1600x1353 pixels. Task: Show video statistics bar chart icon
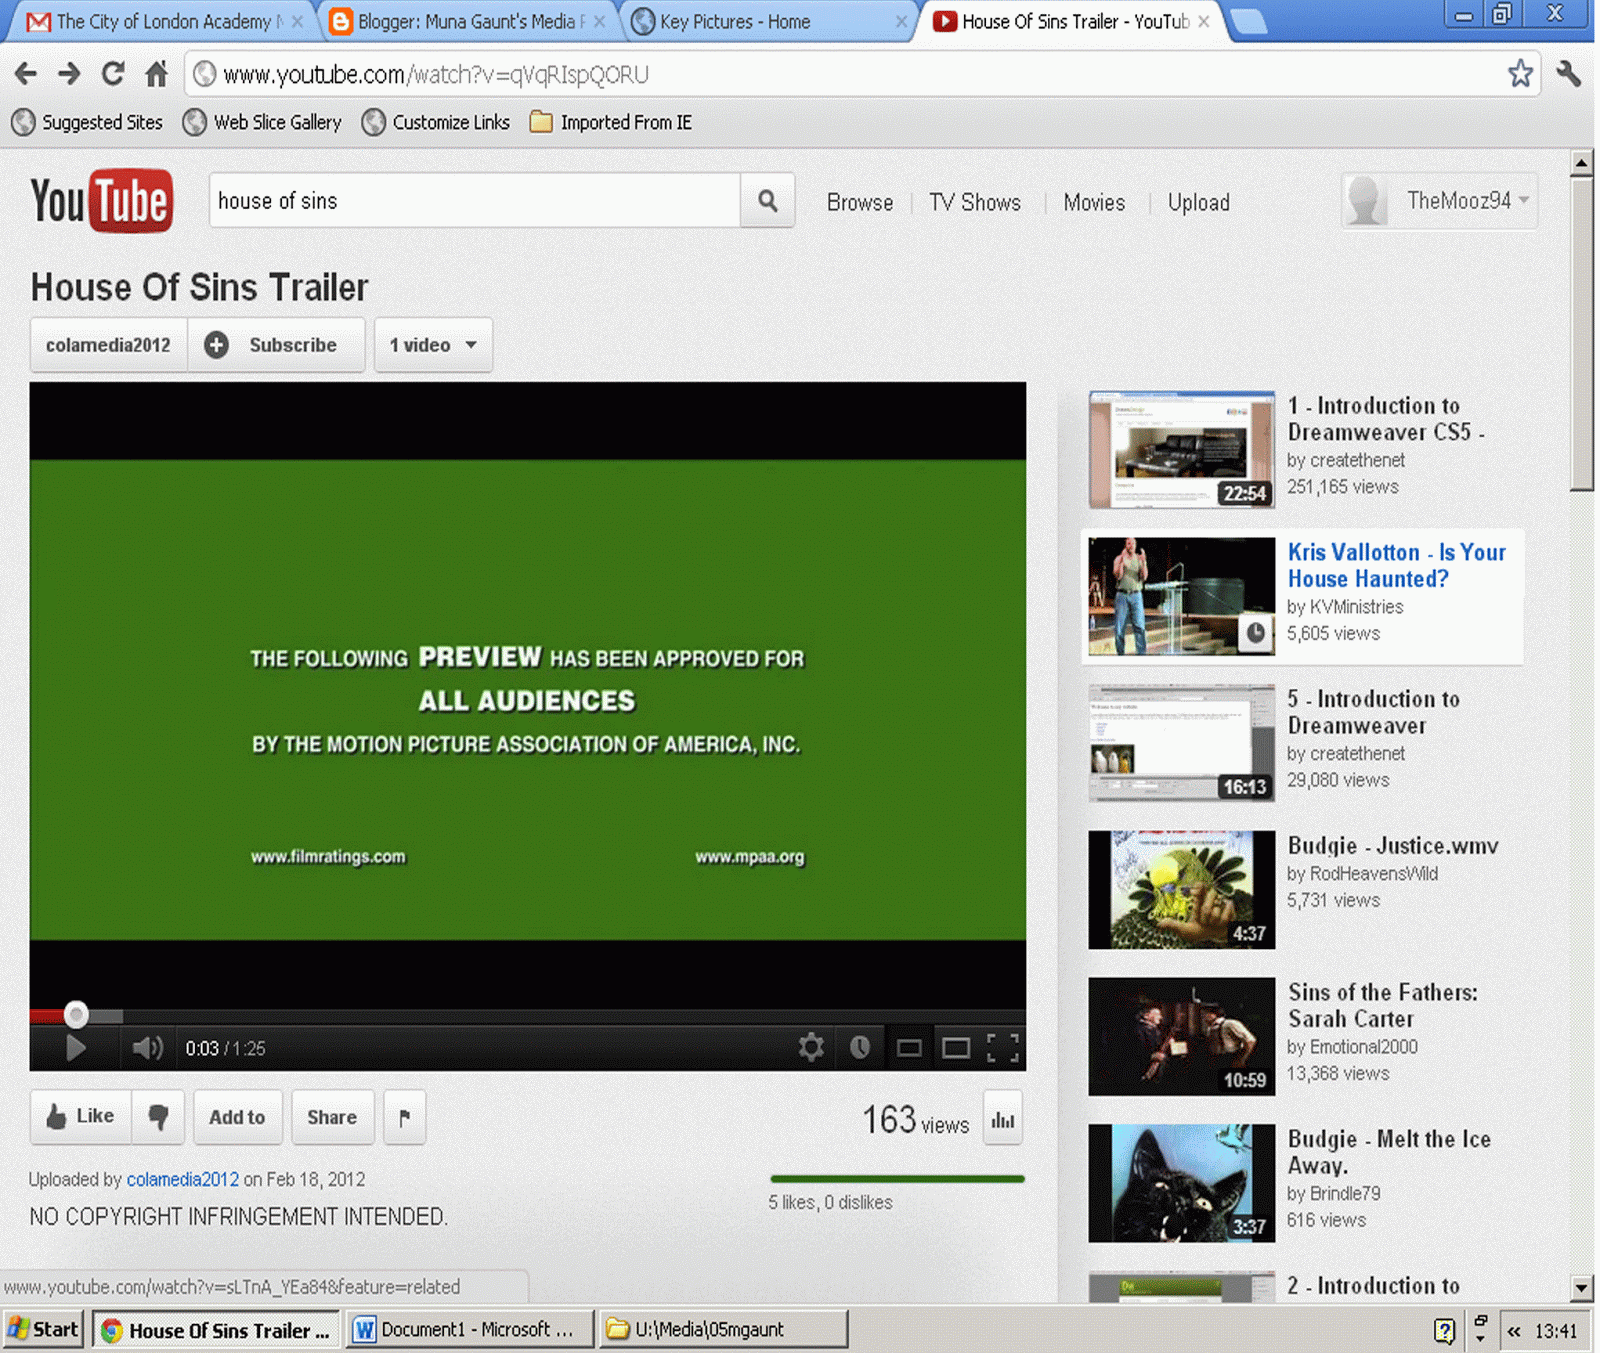point(1003,1120)
